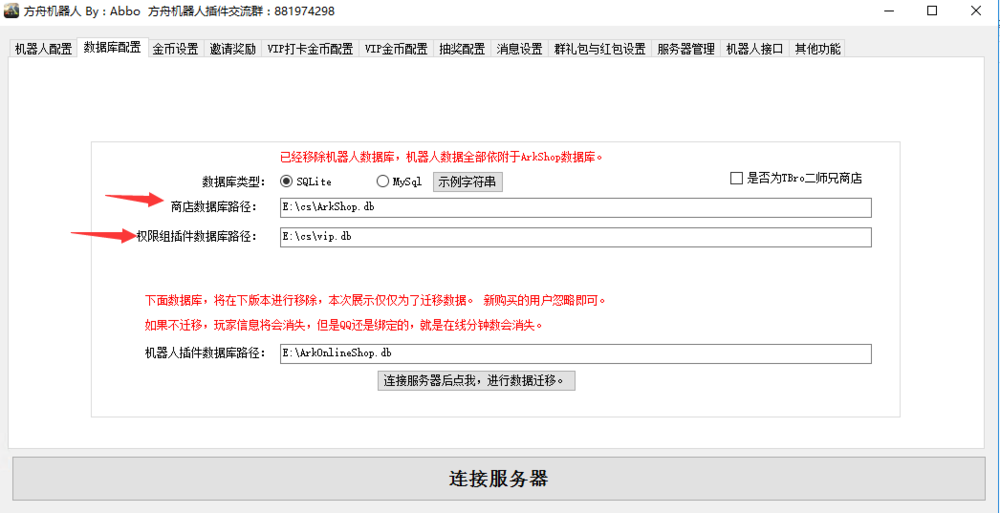Screen dimensions: 1000x513
Task: Open the 金币设置 tab
Action: point(175,49)
